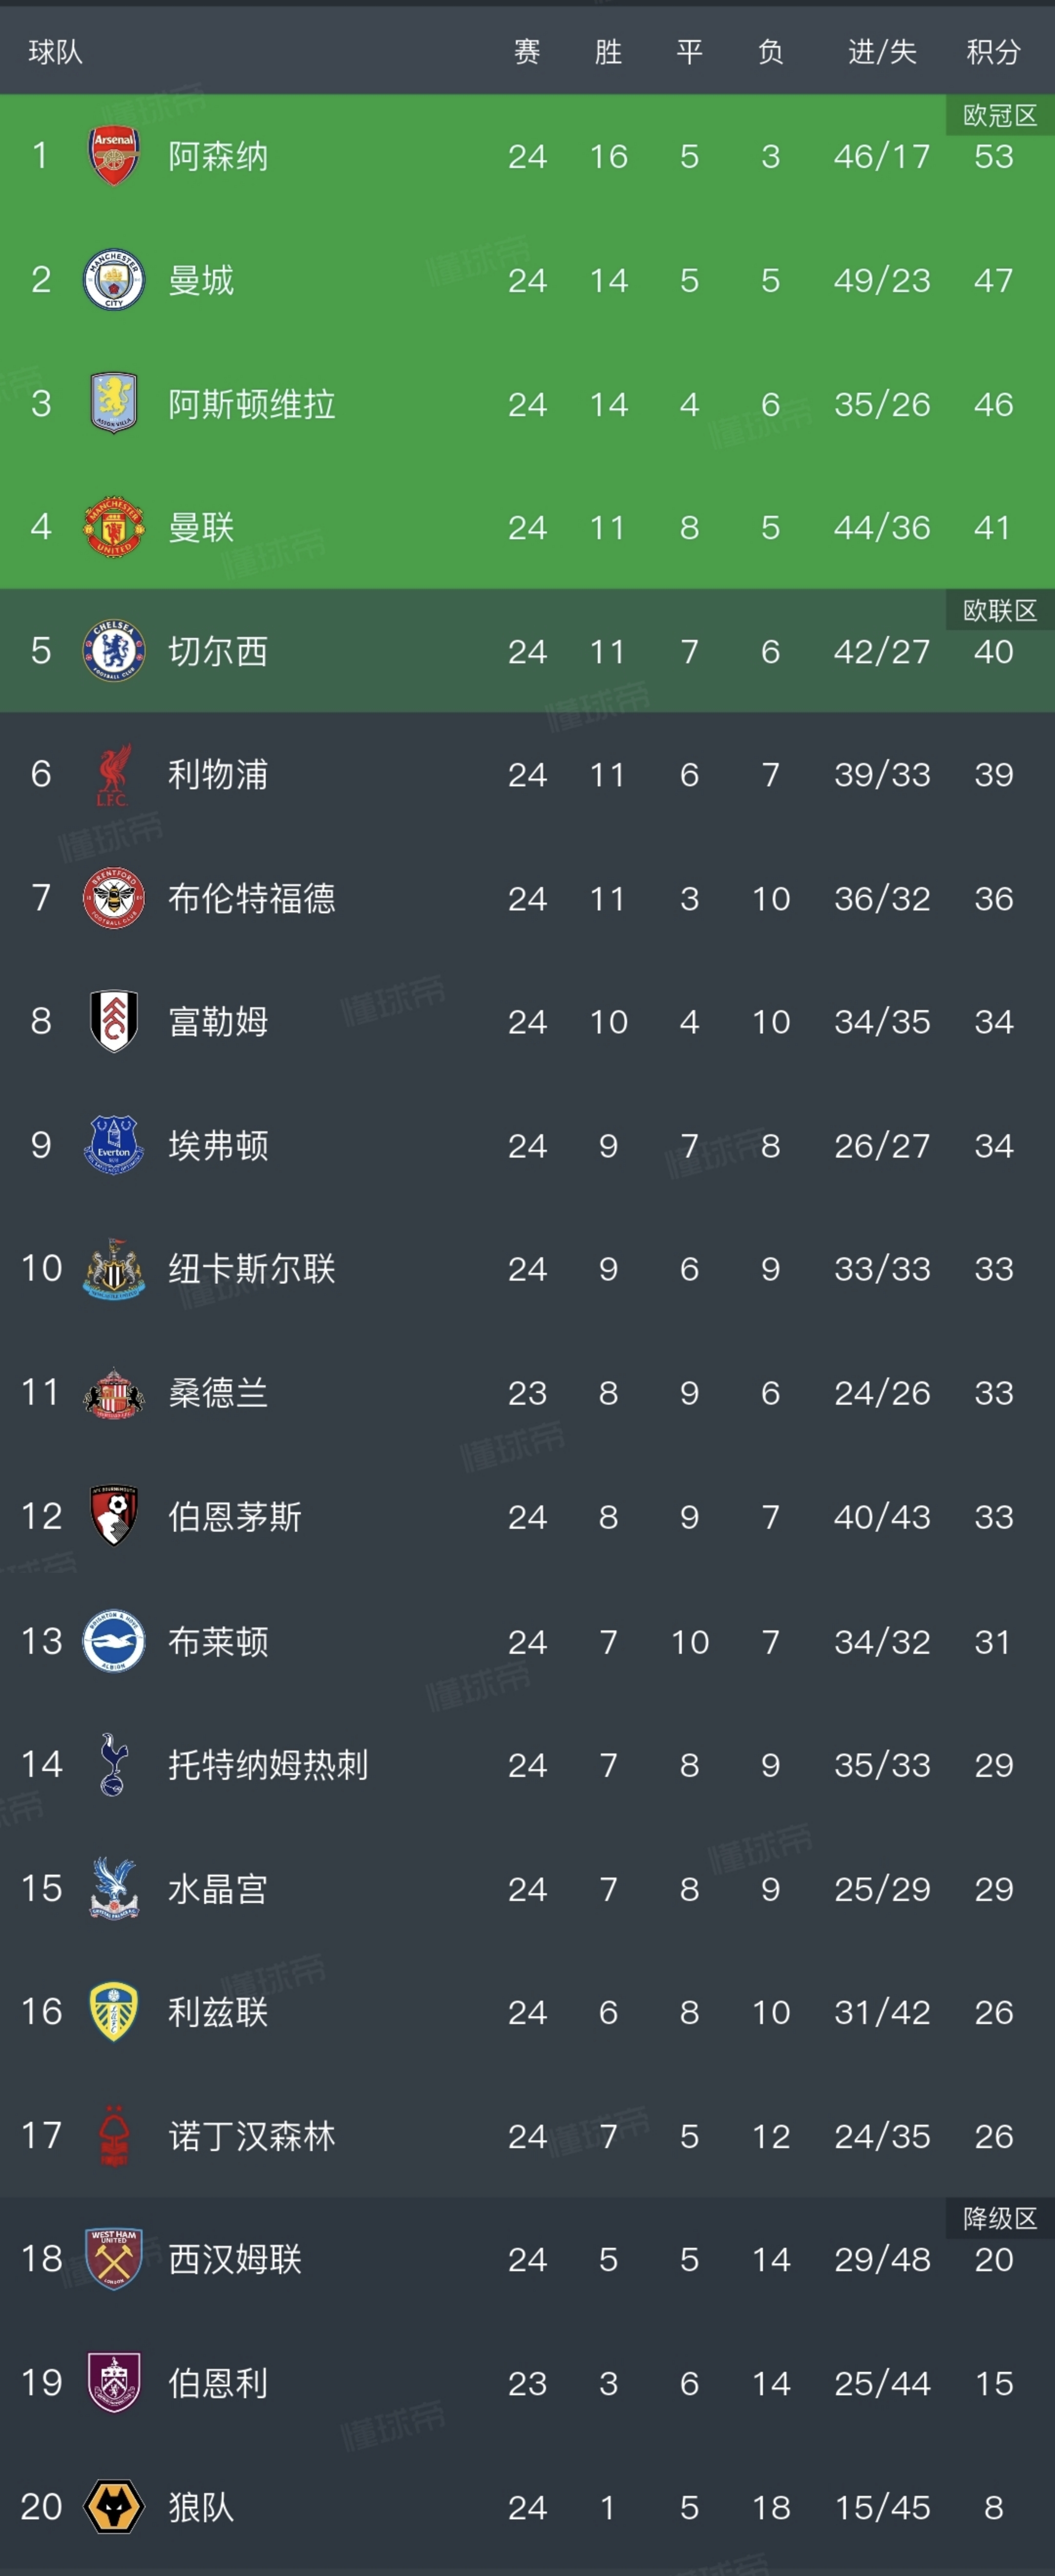This screenshot has height=2576, width=1055.
Task: Select the Chelsea club badge
Action: [114, 651]
